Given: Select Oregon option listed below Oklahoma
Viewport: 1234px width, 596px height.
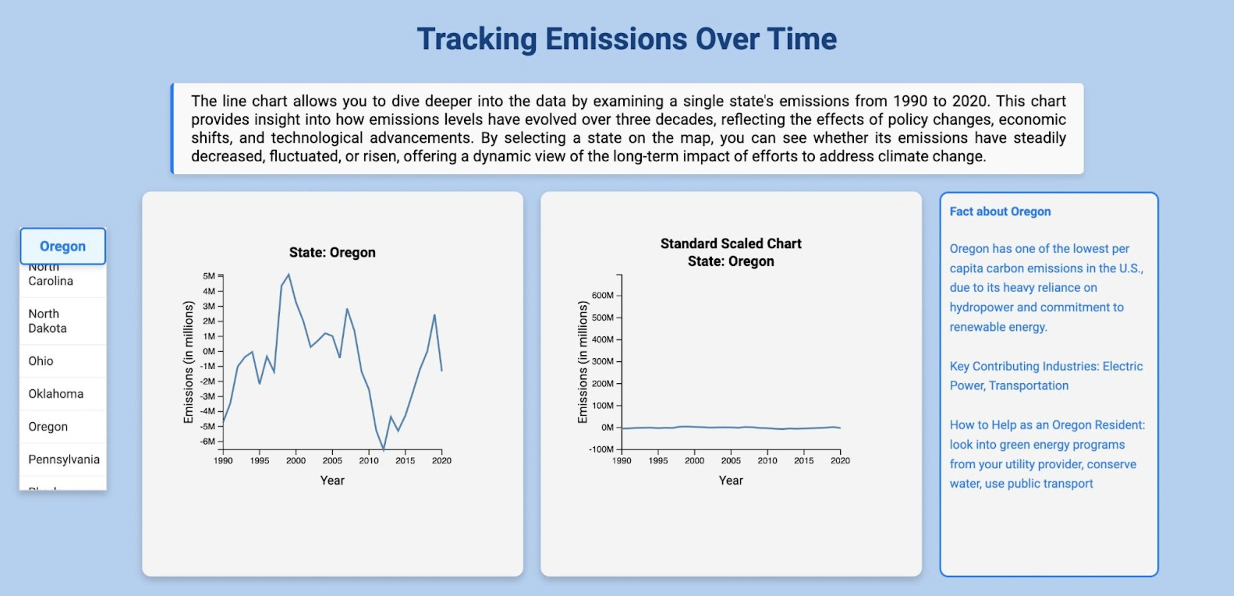Looking at the screenshot, I should pos(48,427).
